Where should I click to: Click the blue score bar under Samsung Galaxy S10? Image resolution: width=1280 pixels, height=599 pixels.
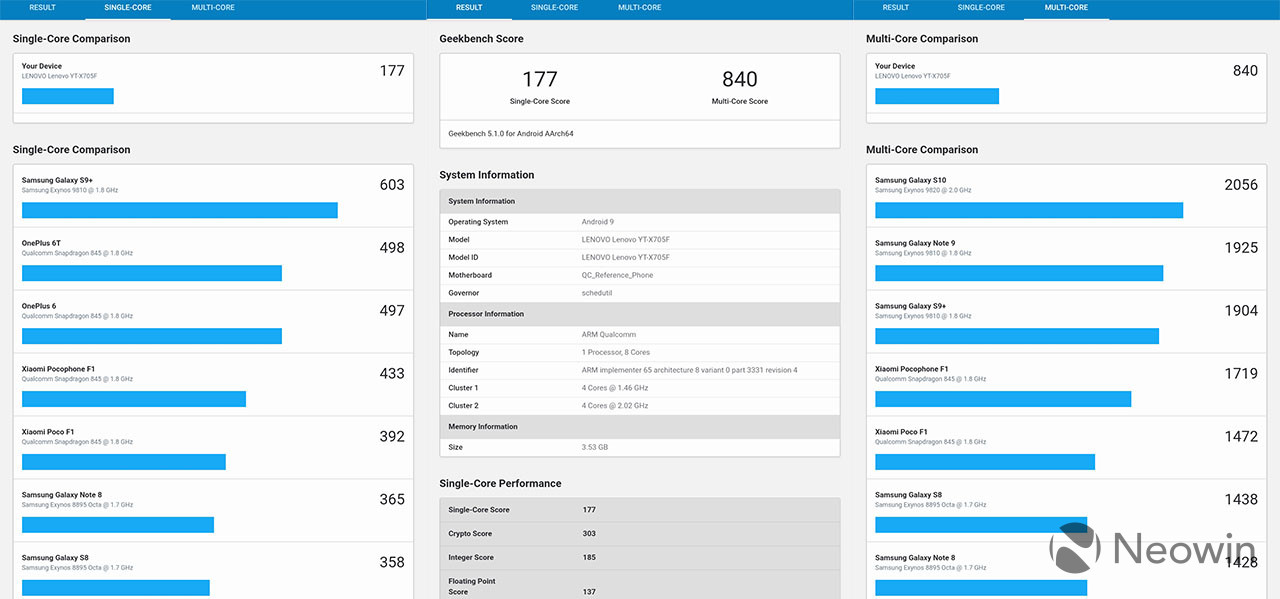[1029, 210]
